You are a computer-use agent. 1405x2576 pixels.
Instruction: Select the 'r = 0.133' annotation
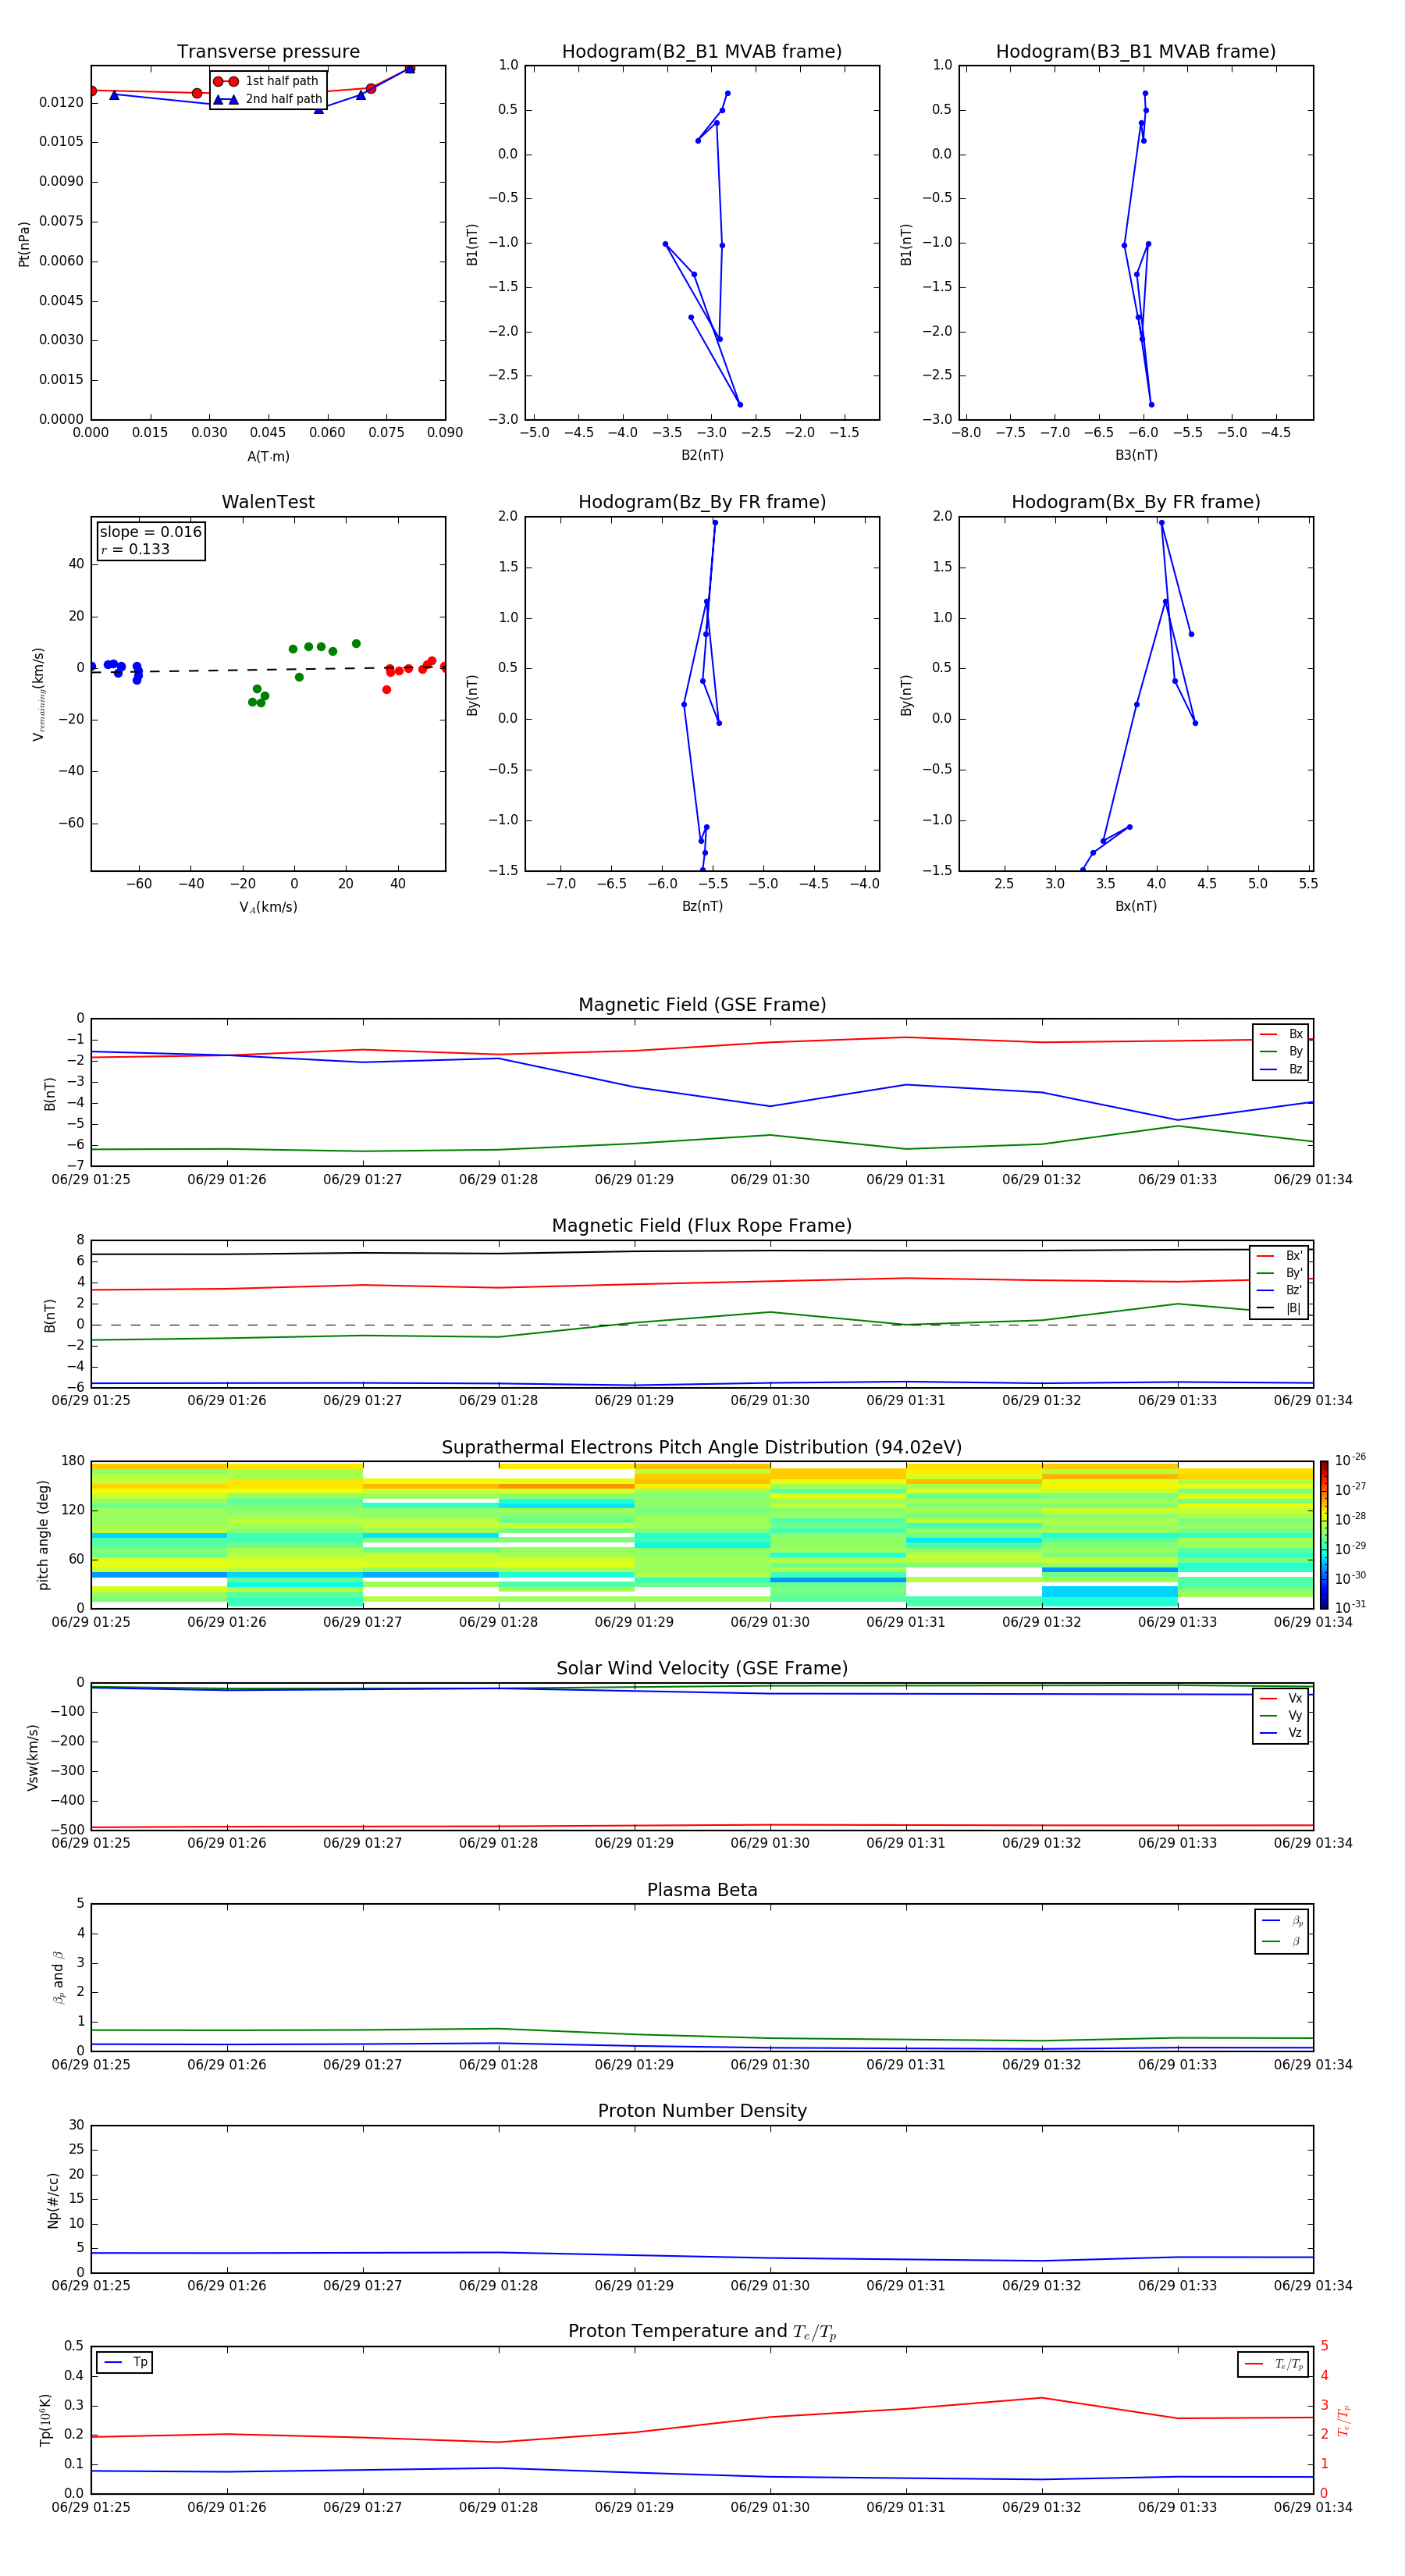(x=135, y=549)
